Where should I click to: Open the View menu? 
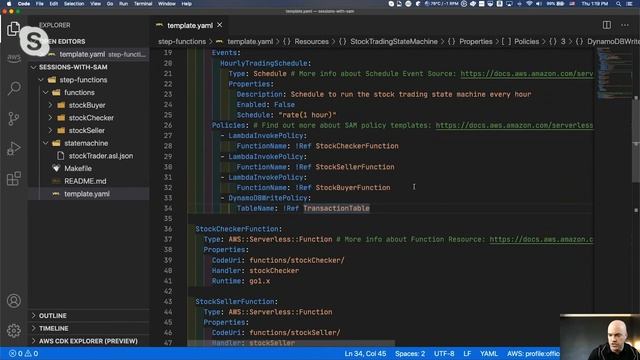click(96, 4)
